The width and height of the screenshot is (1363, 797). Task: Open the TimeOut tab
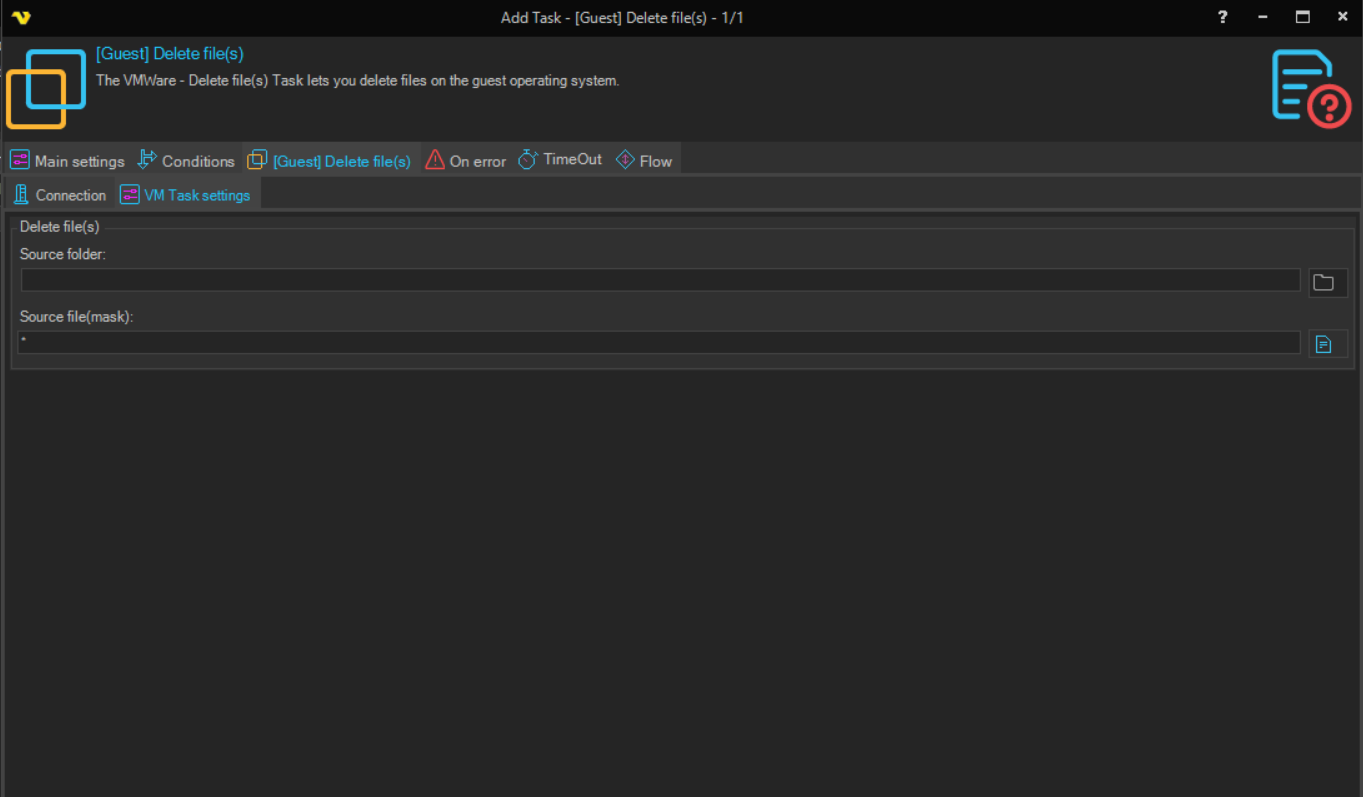[561, 160]
